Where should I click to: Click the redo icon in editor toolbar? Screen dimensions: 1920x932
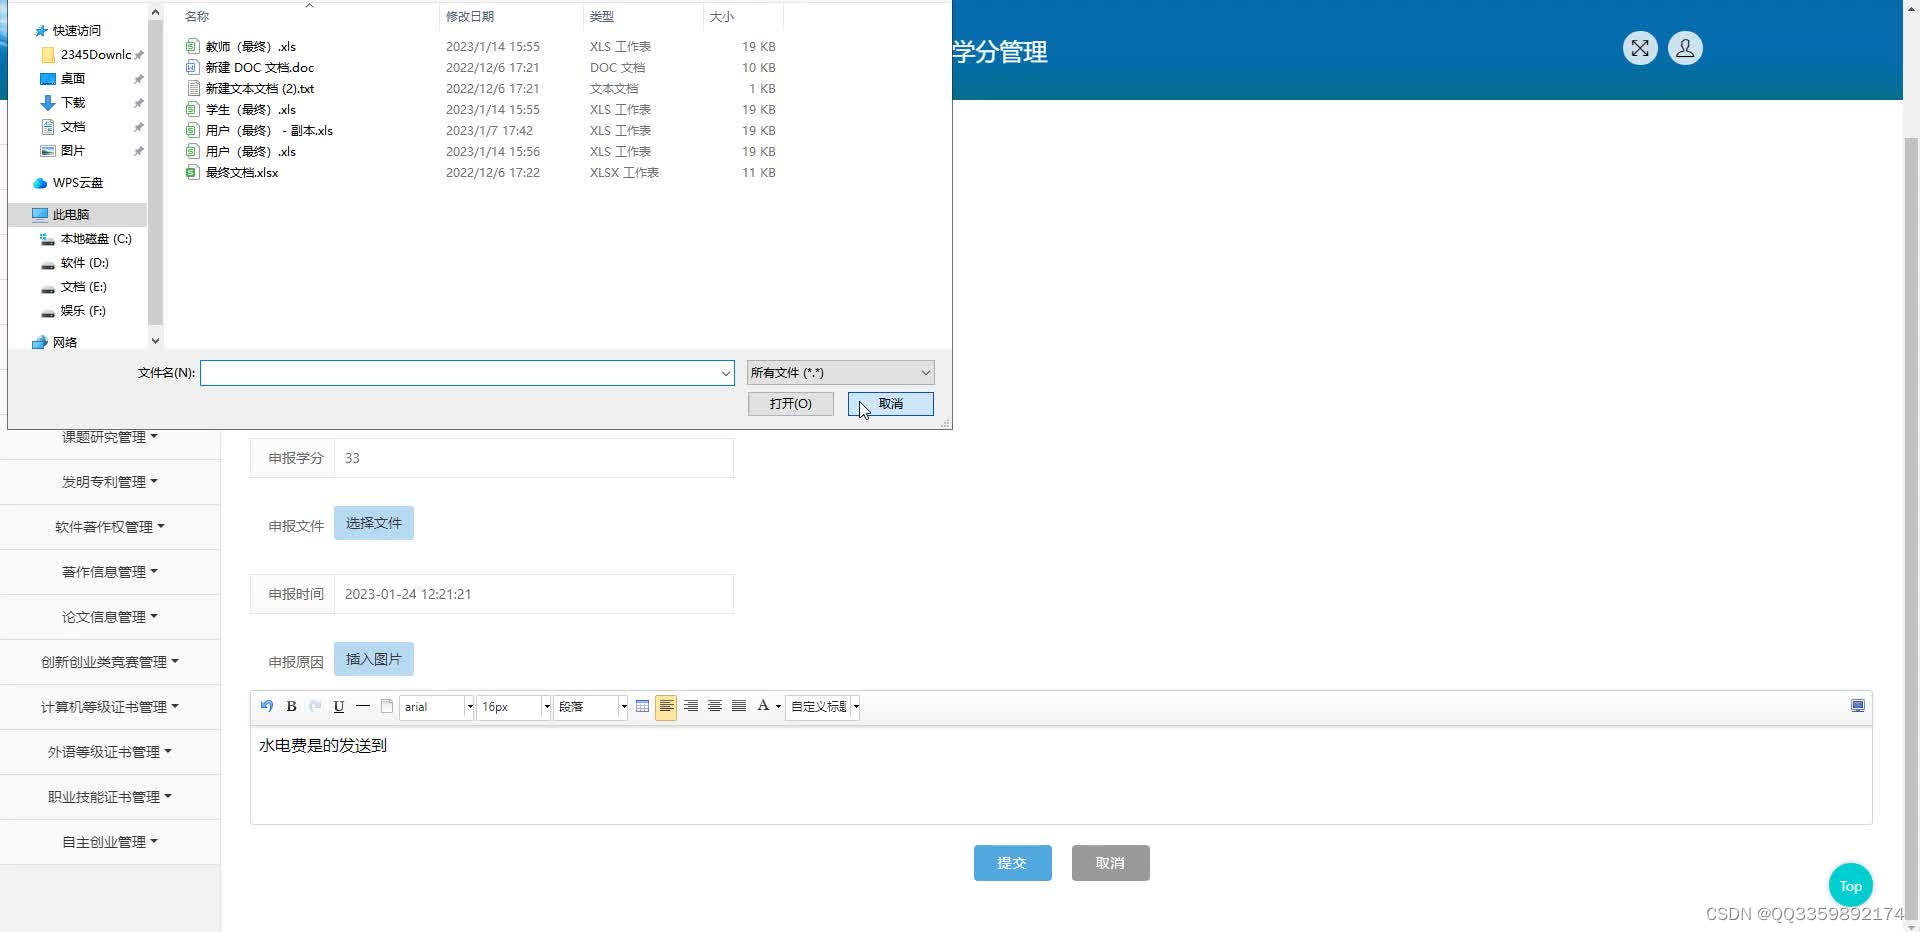click(315, 706)
